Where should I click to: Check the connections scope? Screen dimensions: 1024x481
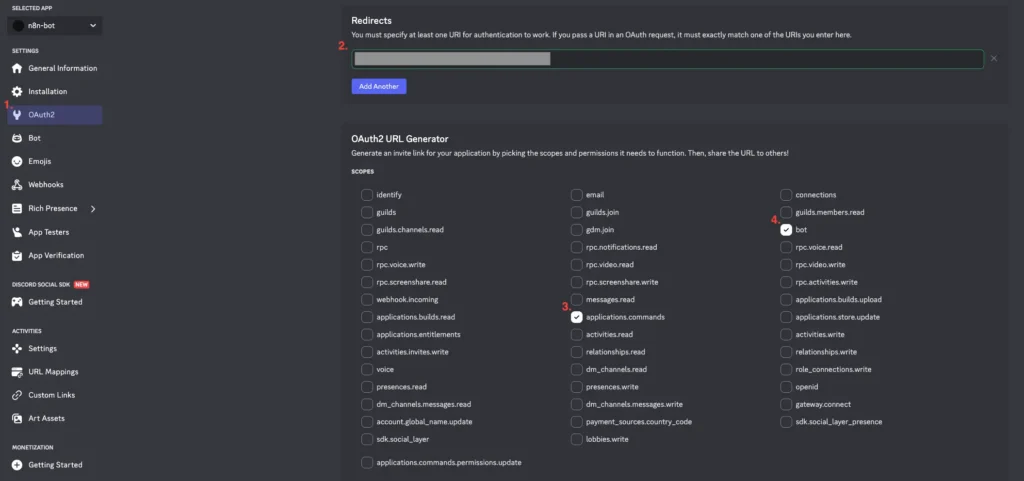(786, 195)
